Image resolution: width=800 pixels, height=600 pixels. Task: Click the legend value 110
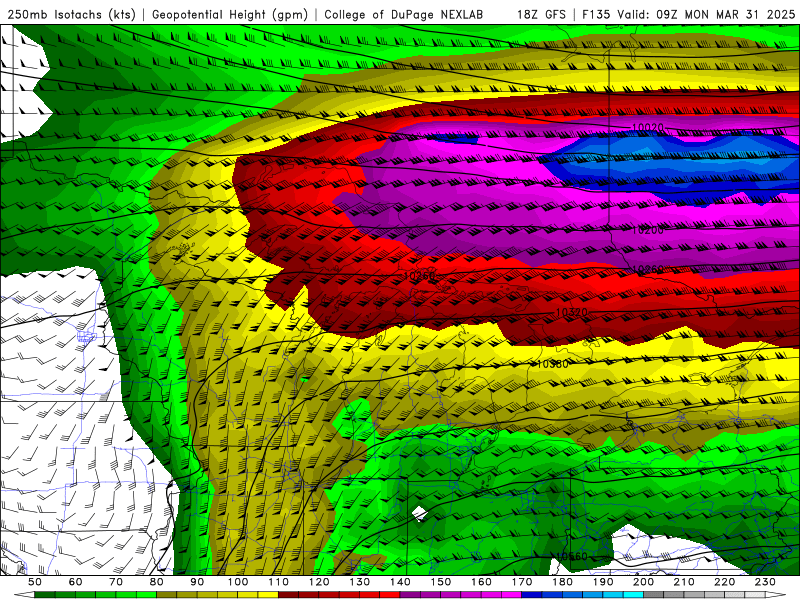coord(279,582)
